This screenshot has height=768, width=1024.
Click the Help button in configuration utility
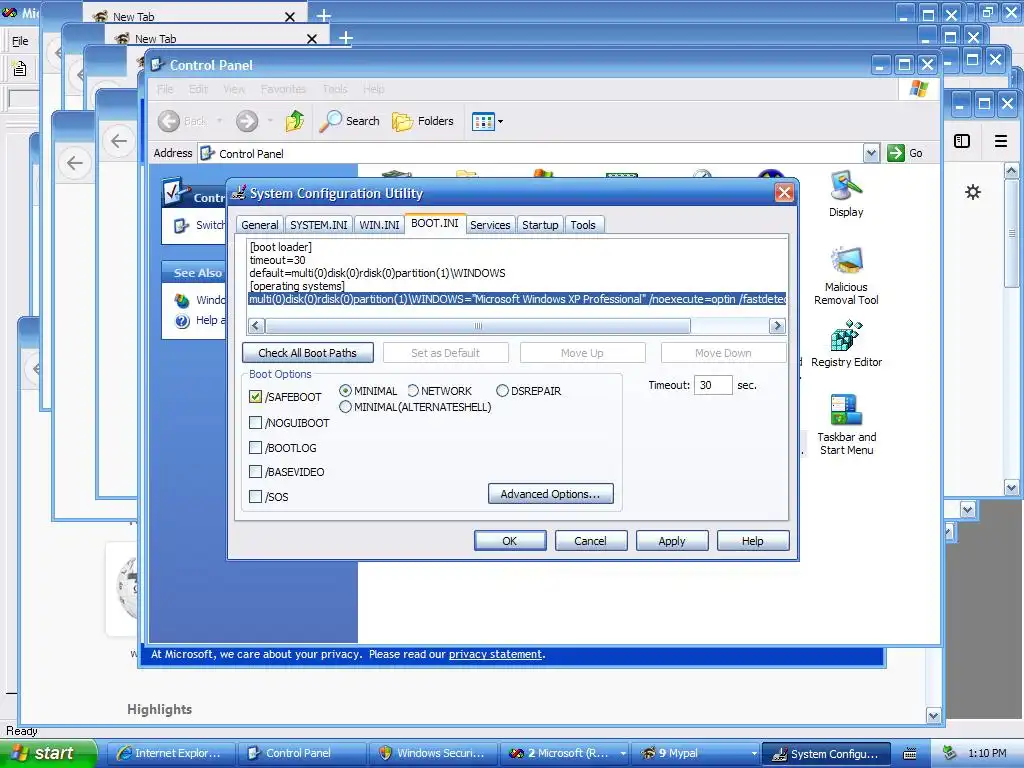[753, 541]
